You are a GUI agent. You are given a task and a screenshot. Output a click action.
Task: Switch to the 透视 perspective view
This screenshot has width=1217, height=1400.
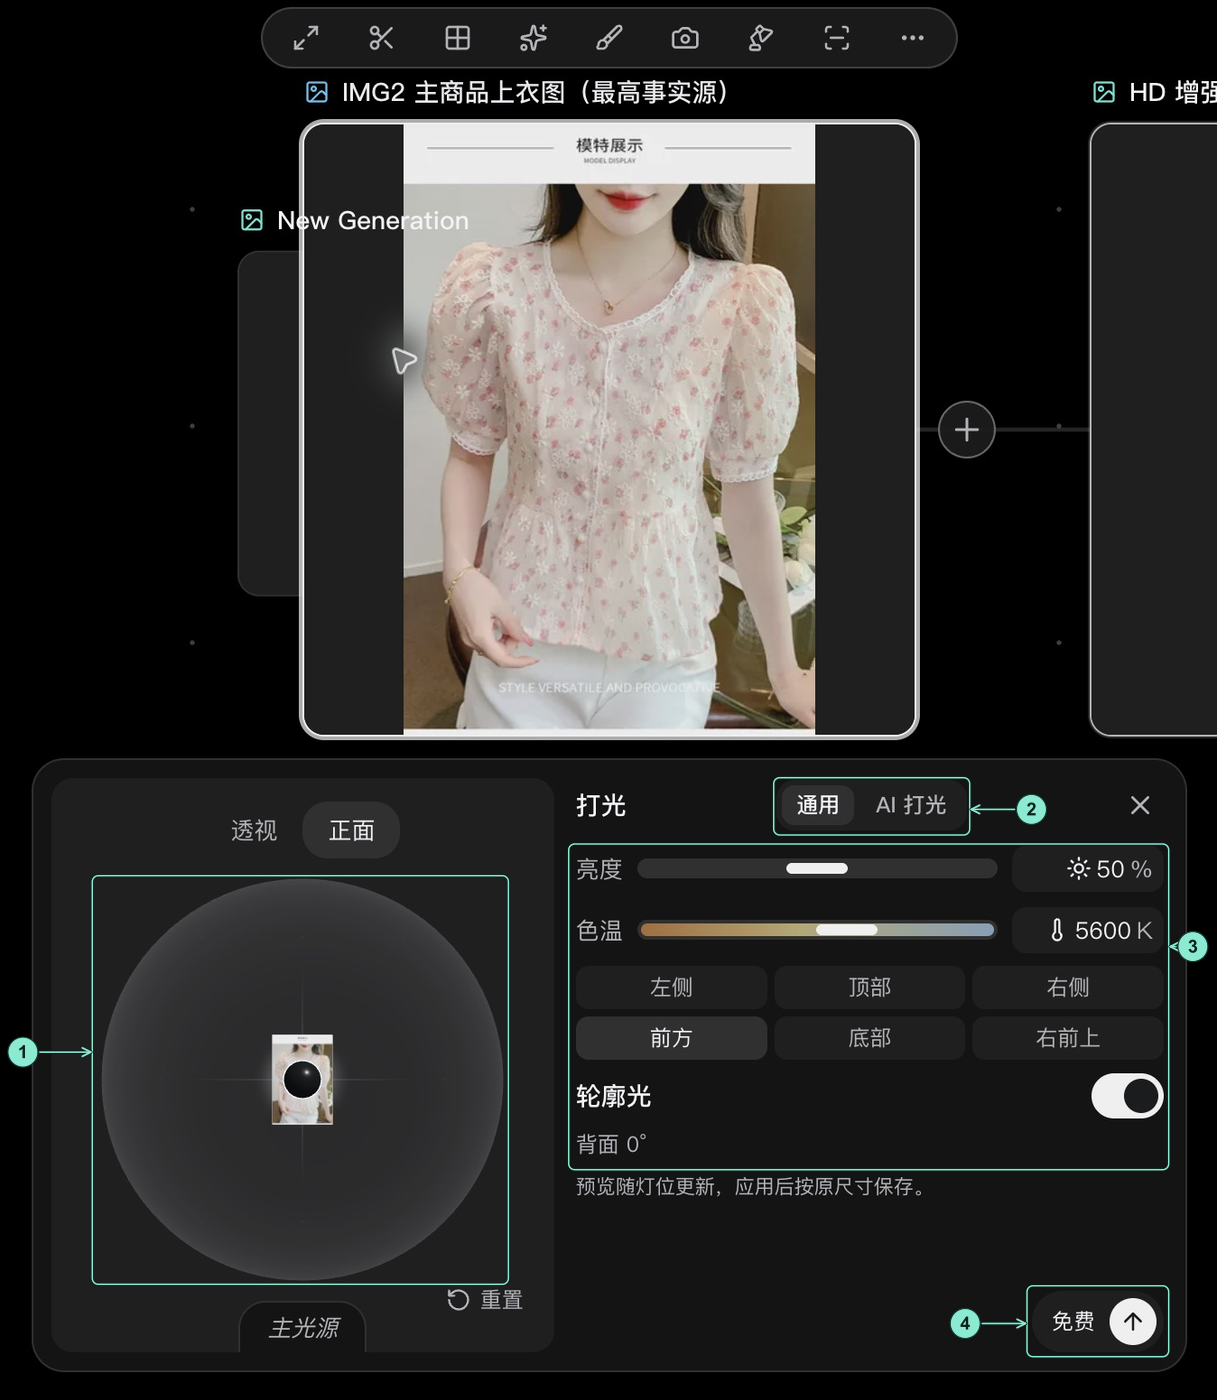click(x=254, y=830)
